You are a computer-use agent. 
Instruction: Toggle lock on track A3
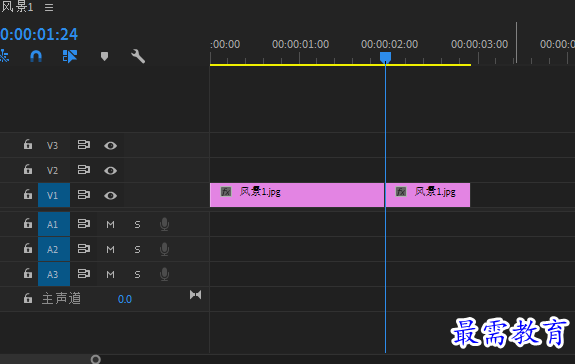tap(28, 273)
